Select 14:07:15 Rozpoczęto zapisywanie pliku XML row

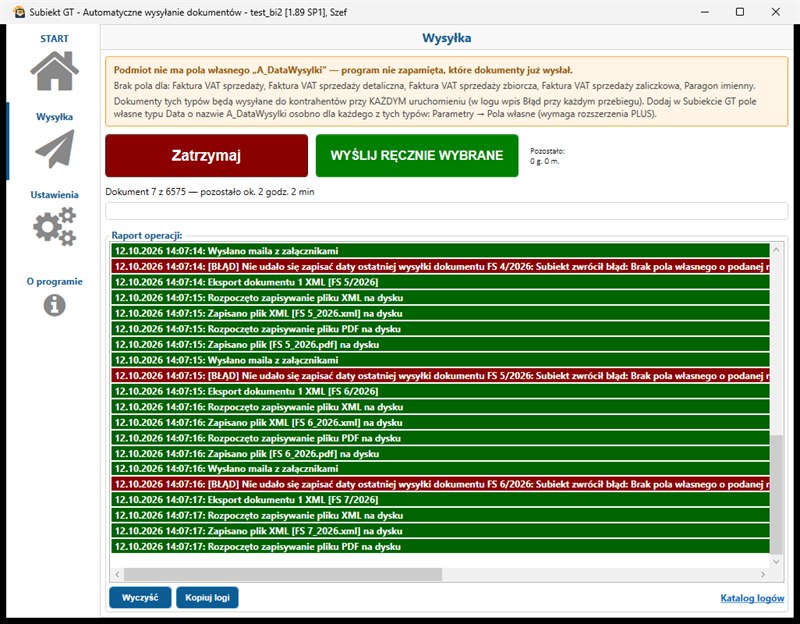click(440, 297)
